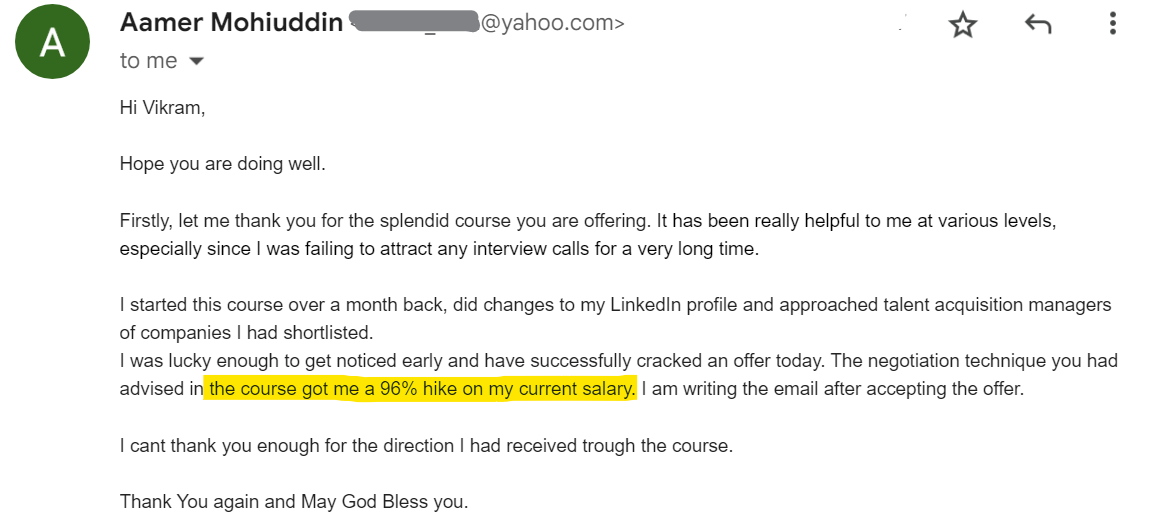
Task: Click the "Hope you are doing well." line
Action: (x=222, y=164)
